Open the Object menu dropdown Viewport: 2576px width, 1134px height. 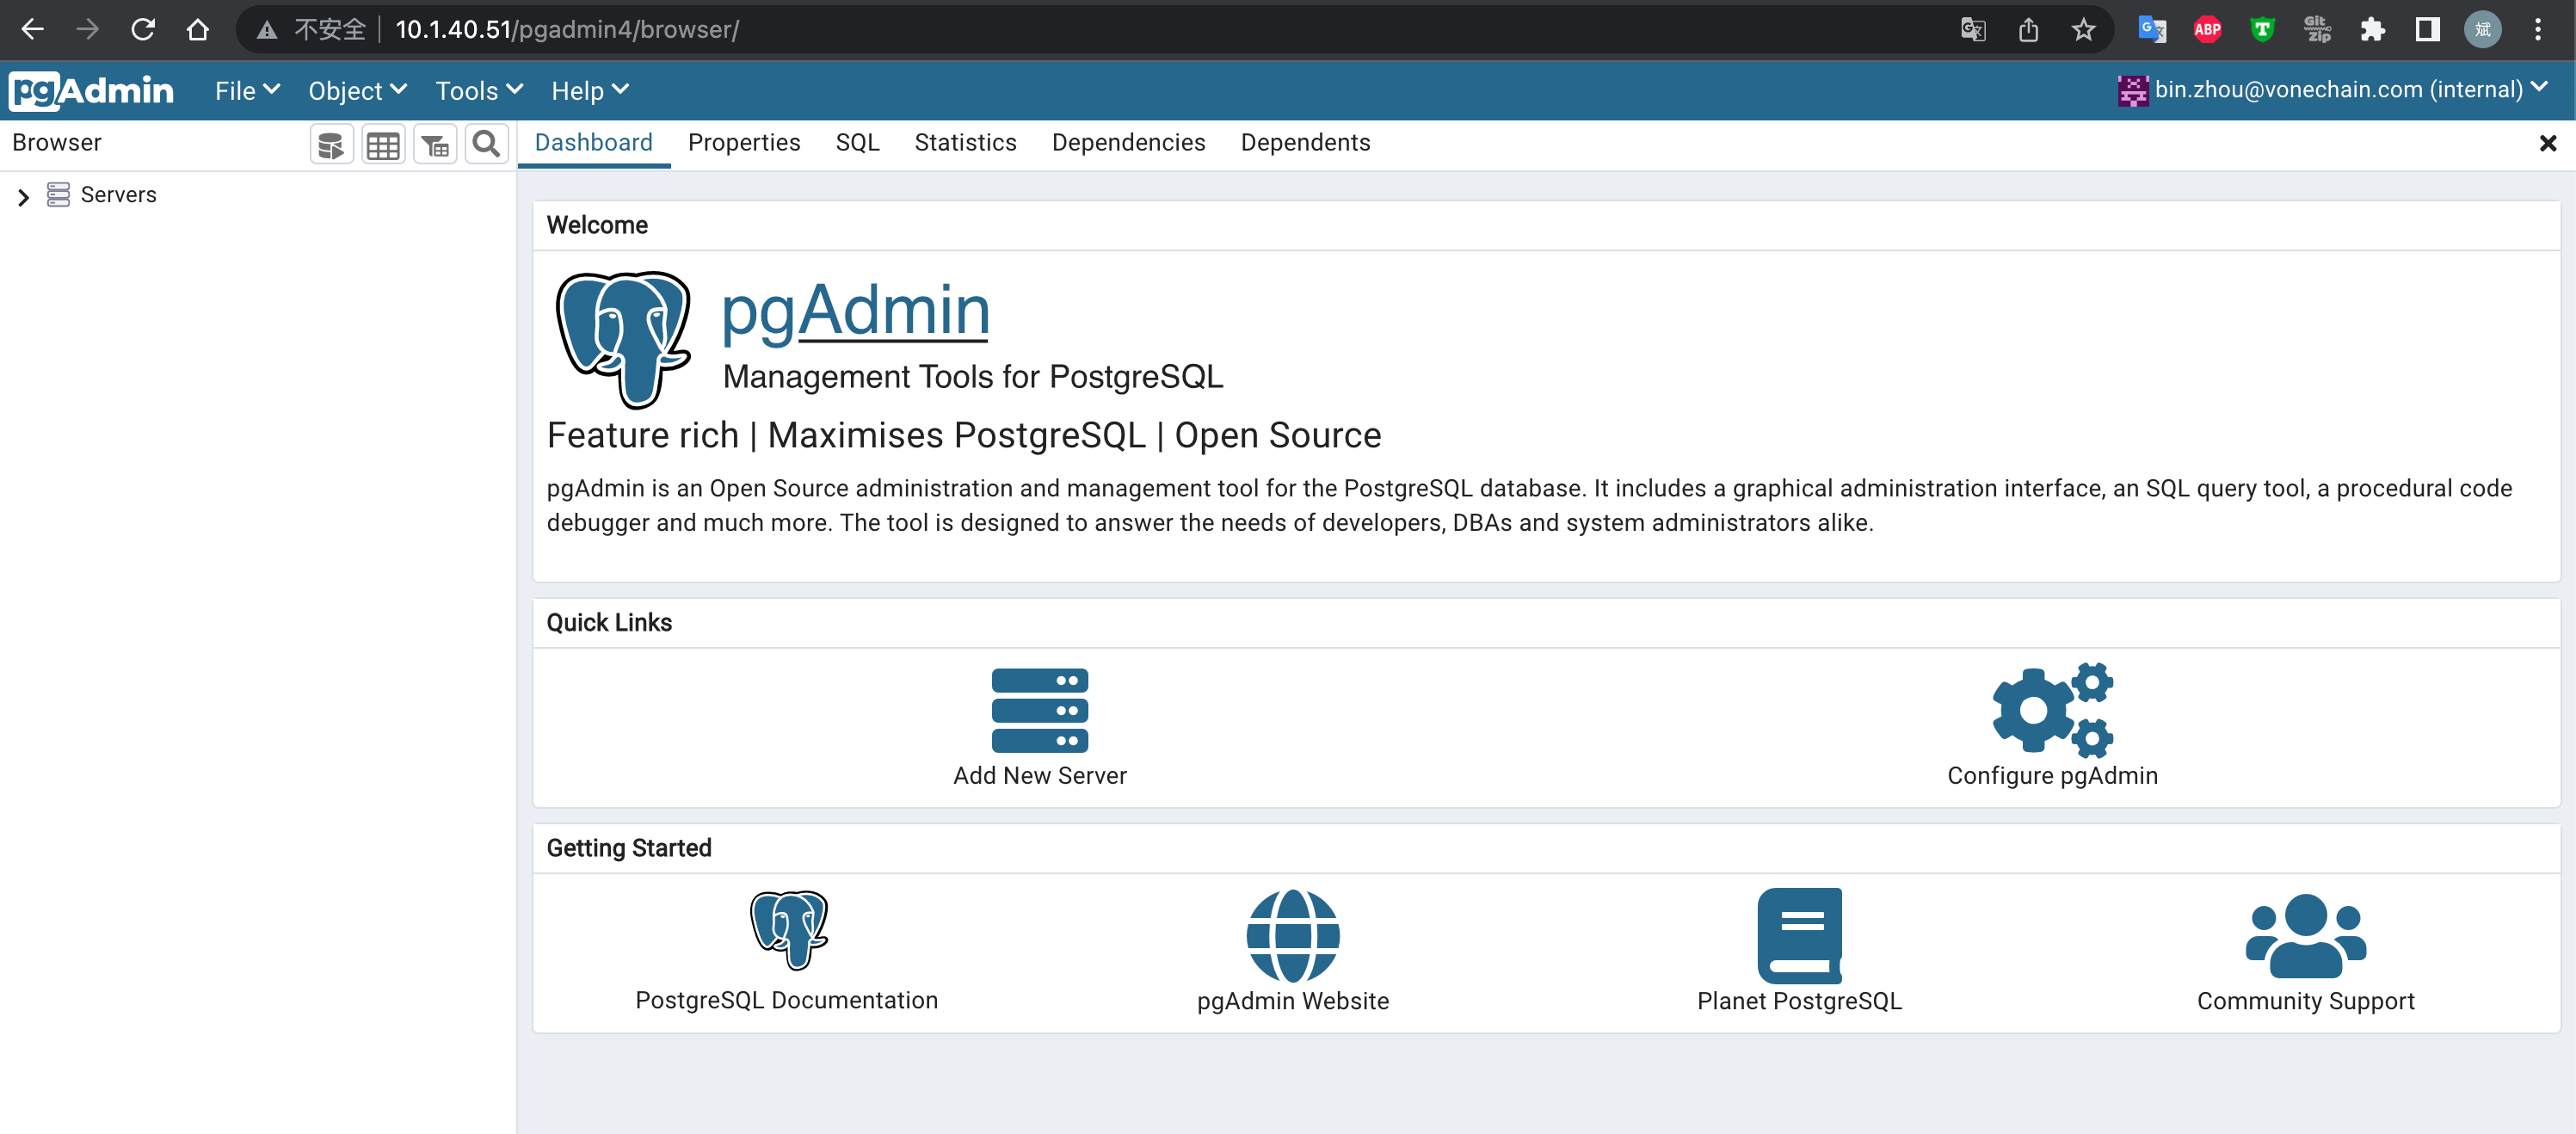pyautogui.click(x=357, y=91)
